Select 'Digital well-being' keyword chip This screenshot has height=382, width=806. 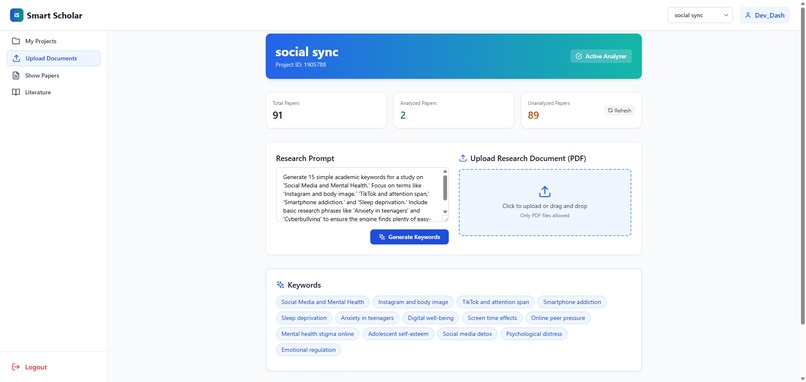(430, 318)
